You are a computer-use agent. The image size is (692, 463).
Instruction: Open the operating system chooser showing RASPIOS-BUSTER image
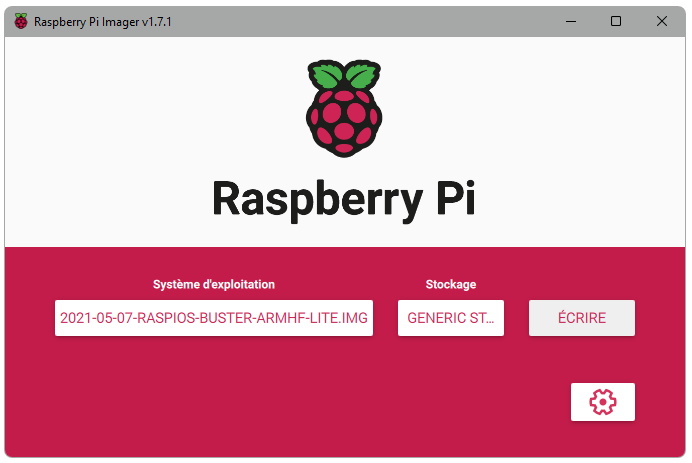tap(214, 318)
